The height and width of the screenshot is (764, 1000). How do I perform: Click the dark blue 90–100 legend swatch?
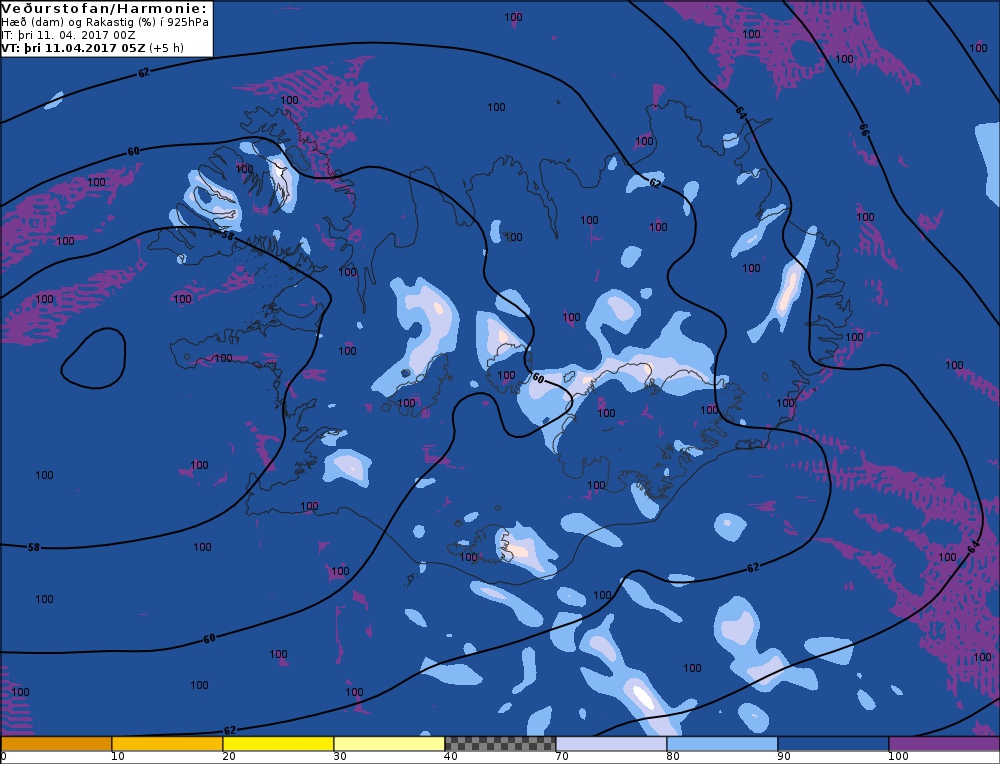[x=833, y=744]
